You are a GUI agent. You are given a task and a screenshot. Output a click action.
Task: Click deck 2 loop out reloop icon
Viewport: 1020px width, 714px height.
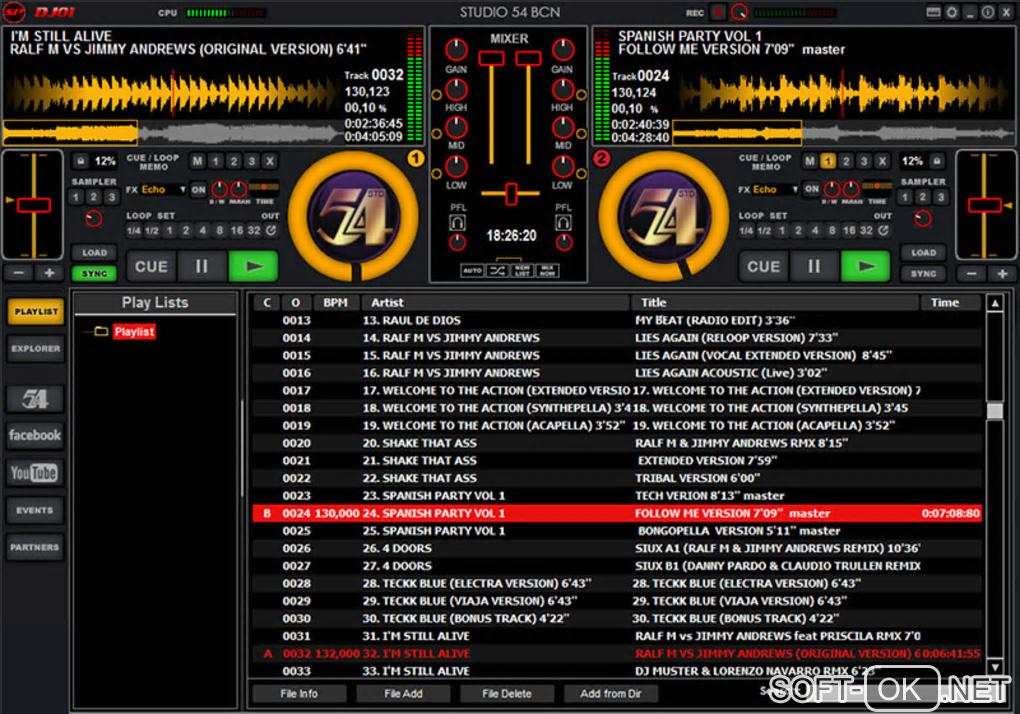pyautogui.click(x=883, y=230)
